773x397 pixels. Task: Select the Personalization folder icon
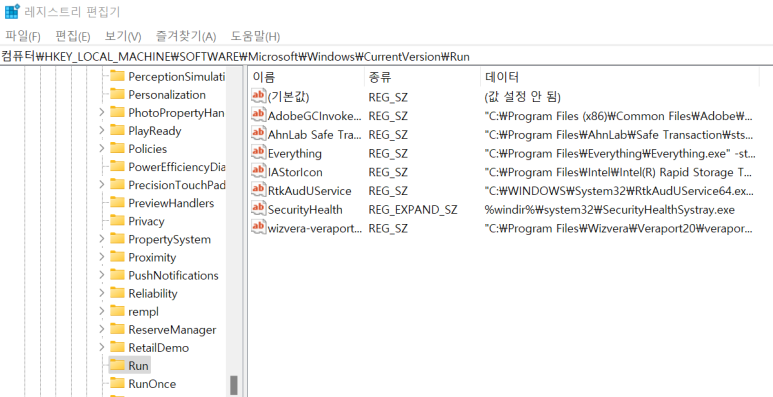point(117,94)
